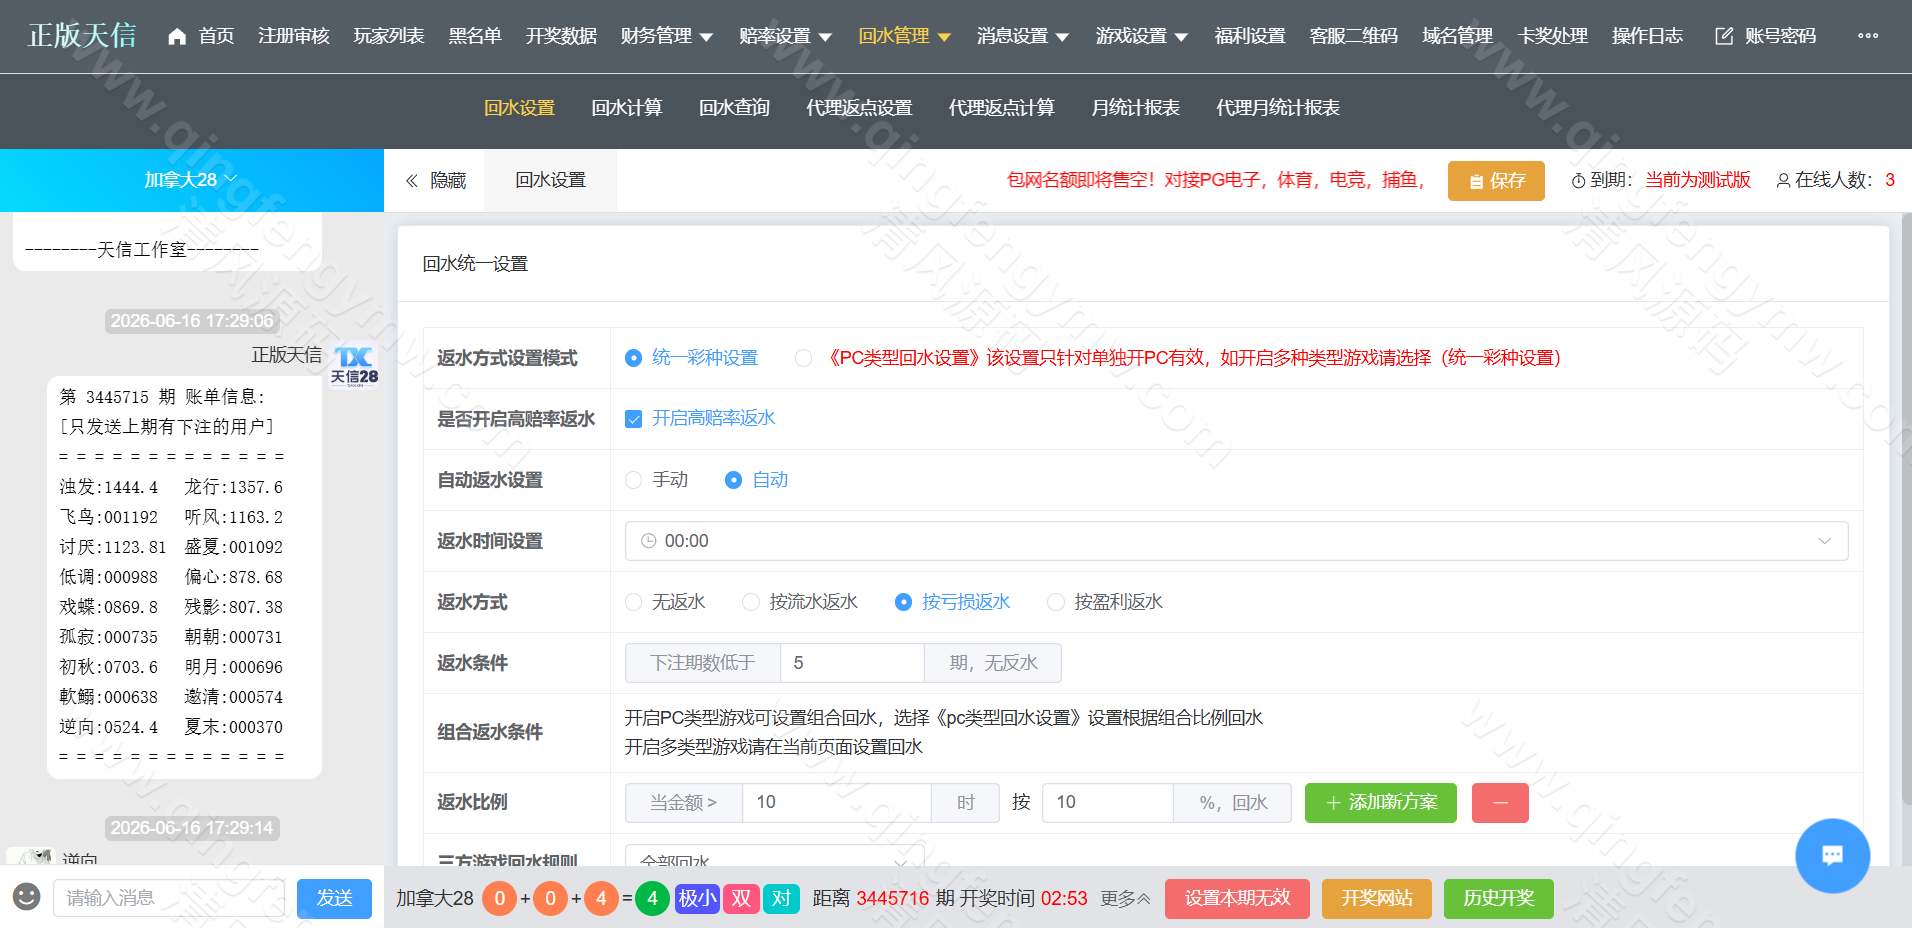Click the orange 保存 button

click(1496, 181)
